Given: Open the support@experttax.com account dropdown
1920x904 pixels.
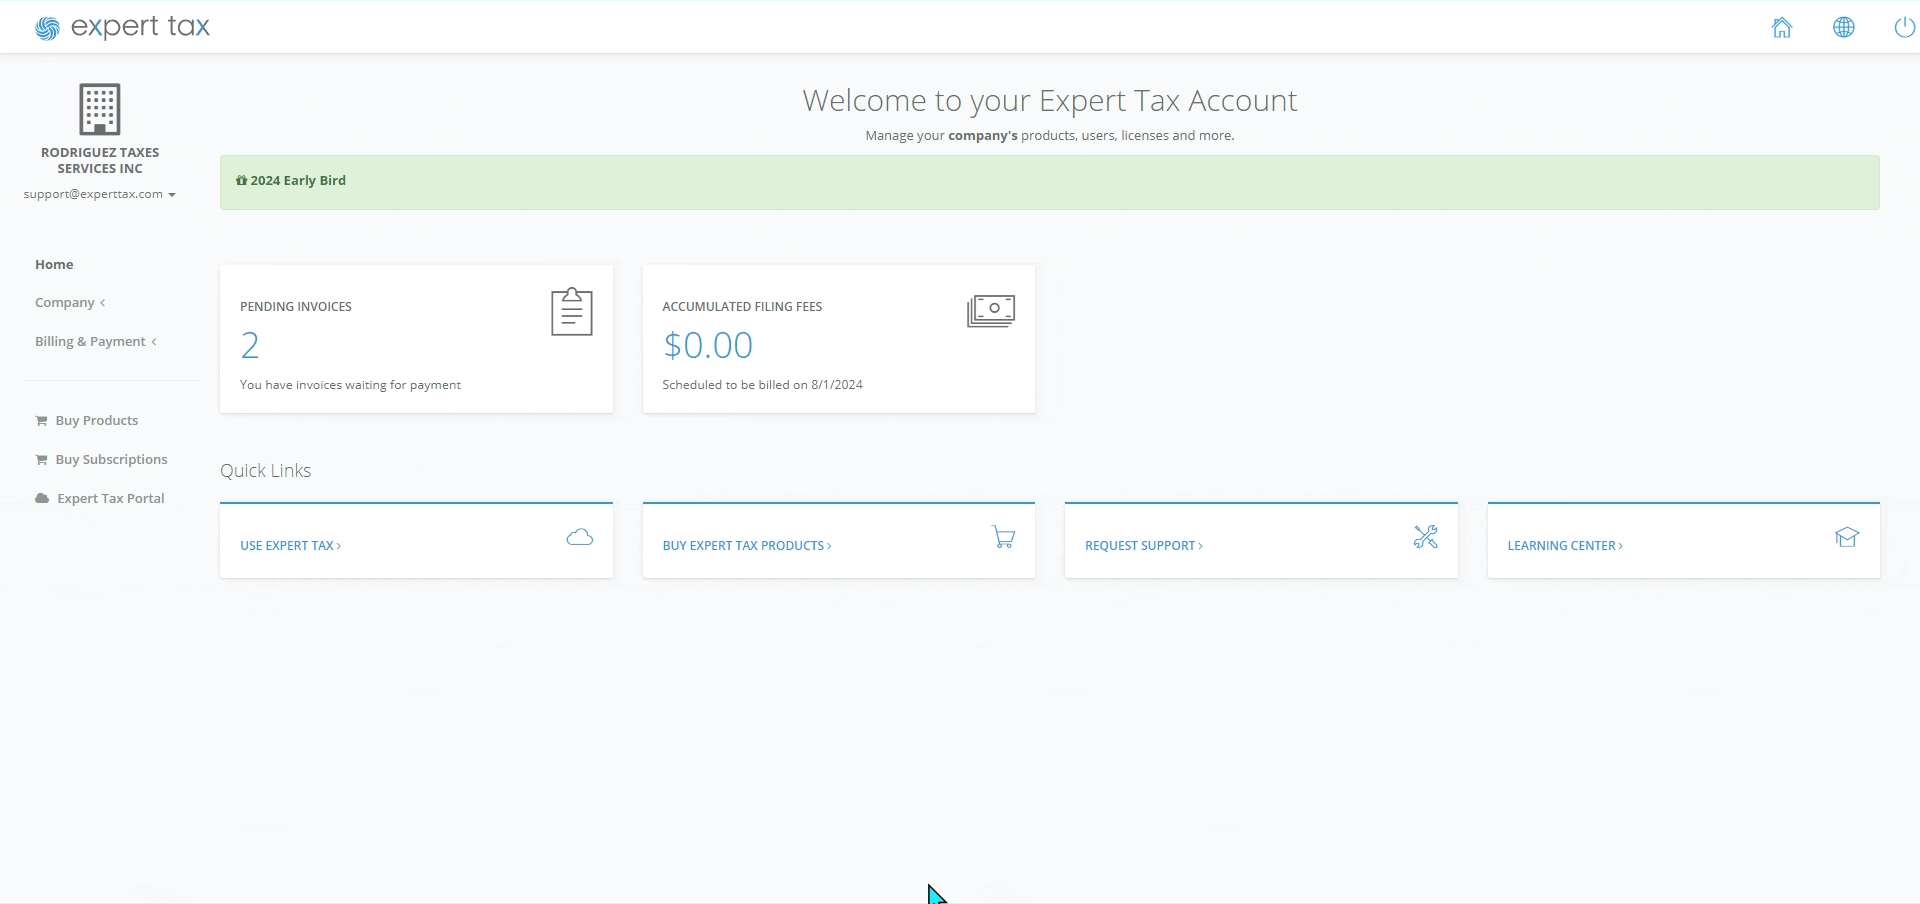Looking at the screenshot, I should (x=99, y=194).
